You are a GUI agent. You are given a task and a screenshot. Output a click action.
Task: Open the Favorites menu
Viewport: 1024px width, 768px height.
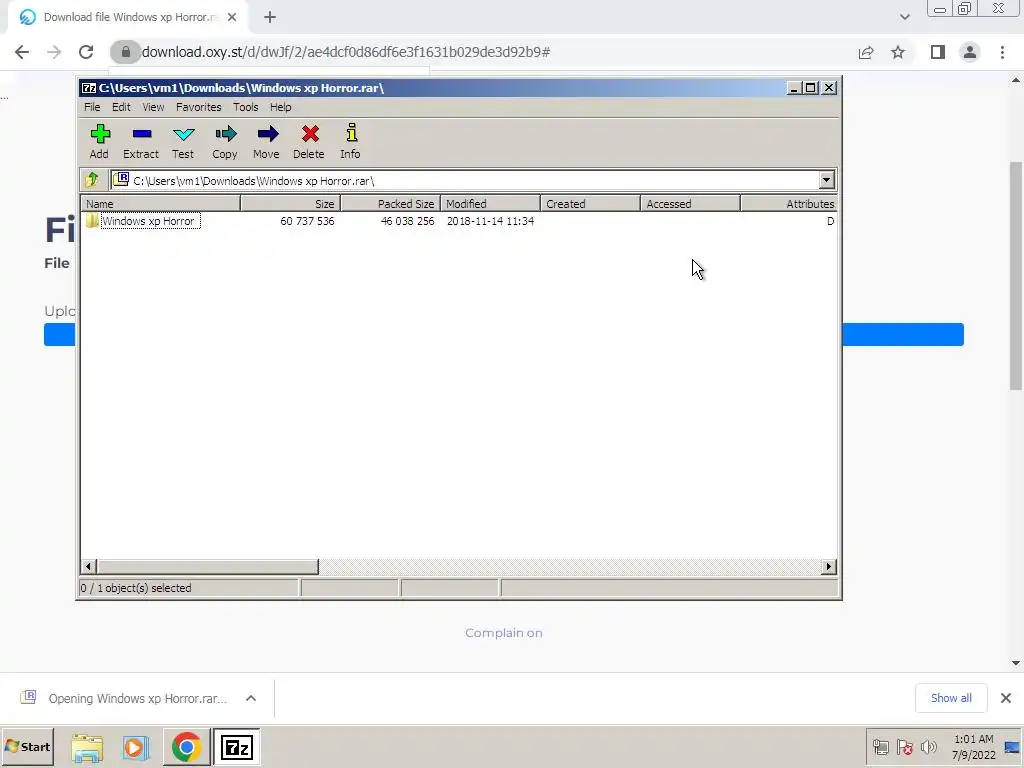pyautogui.click(x=199, y=107)
